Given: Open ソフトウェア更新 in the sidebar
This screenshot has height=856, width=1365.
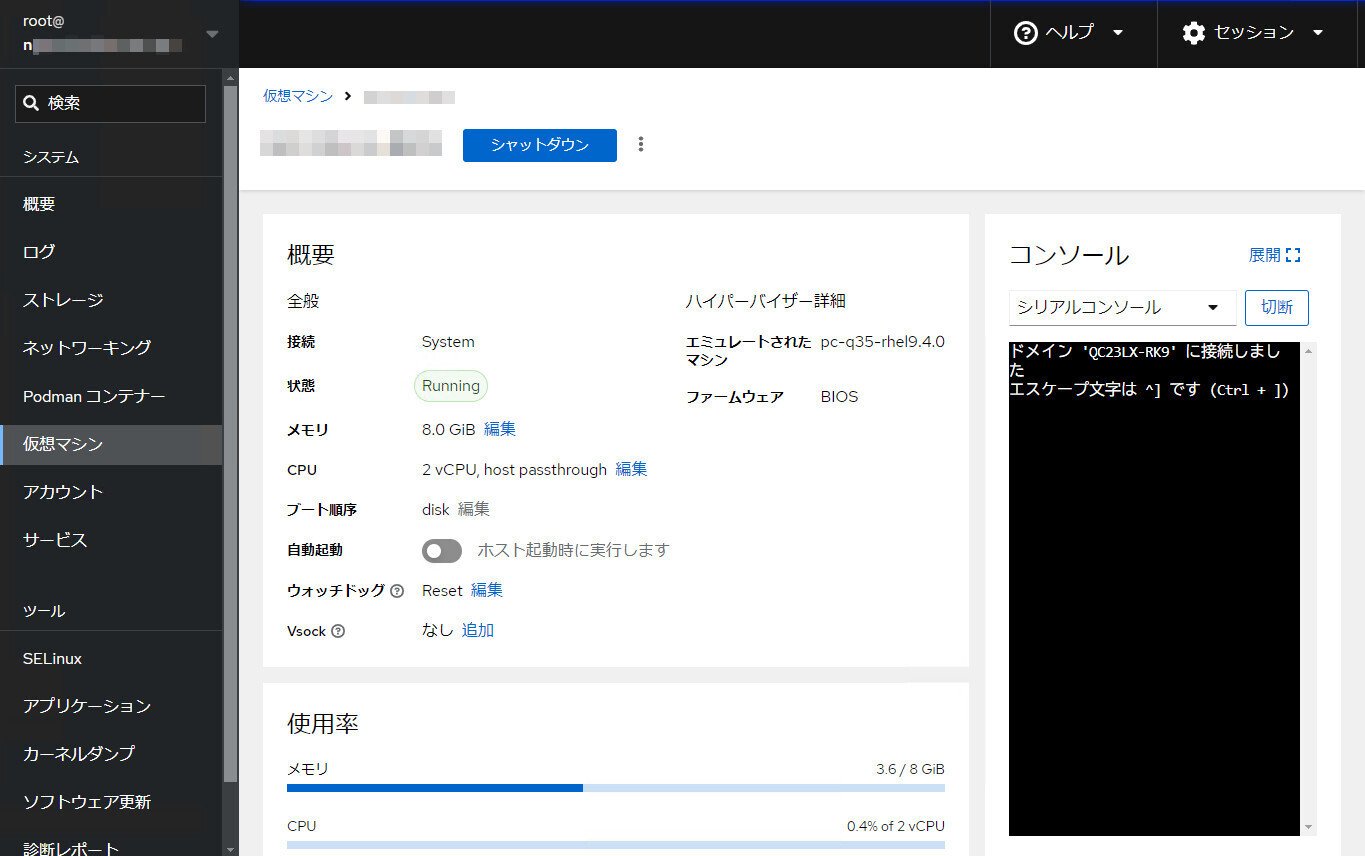Looking at the screenshot, I should point(111,802).
